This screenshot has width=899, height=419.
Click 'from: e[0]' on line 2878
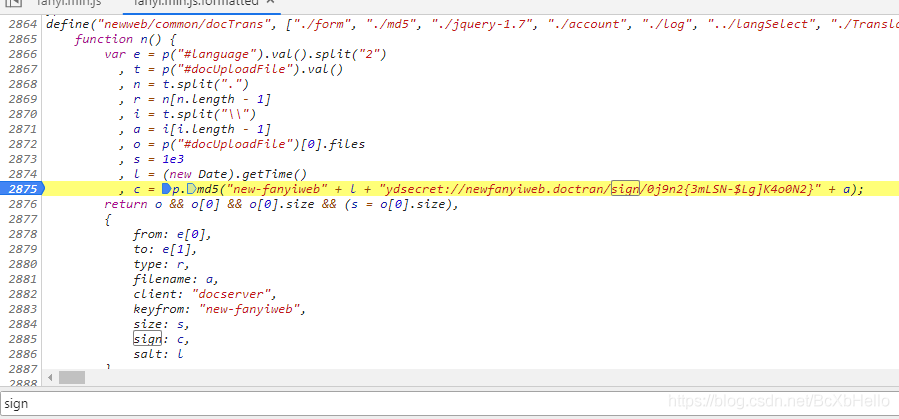pyautogui.click(x=168, y=234)
